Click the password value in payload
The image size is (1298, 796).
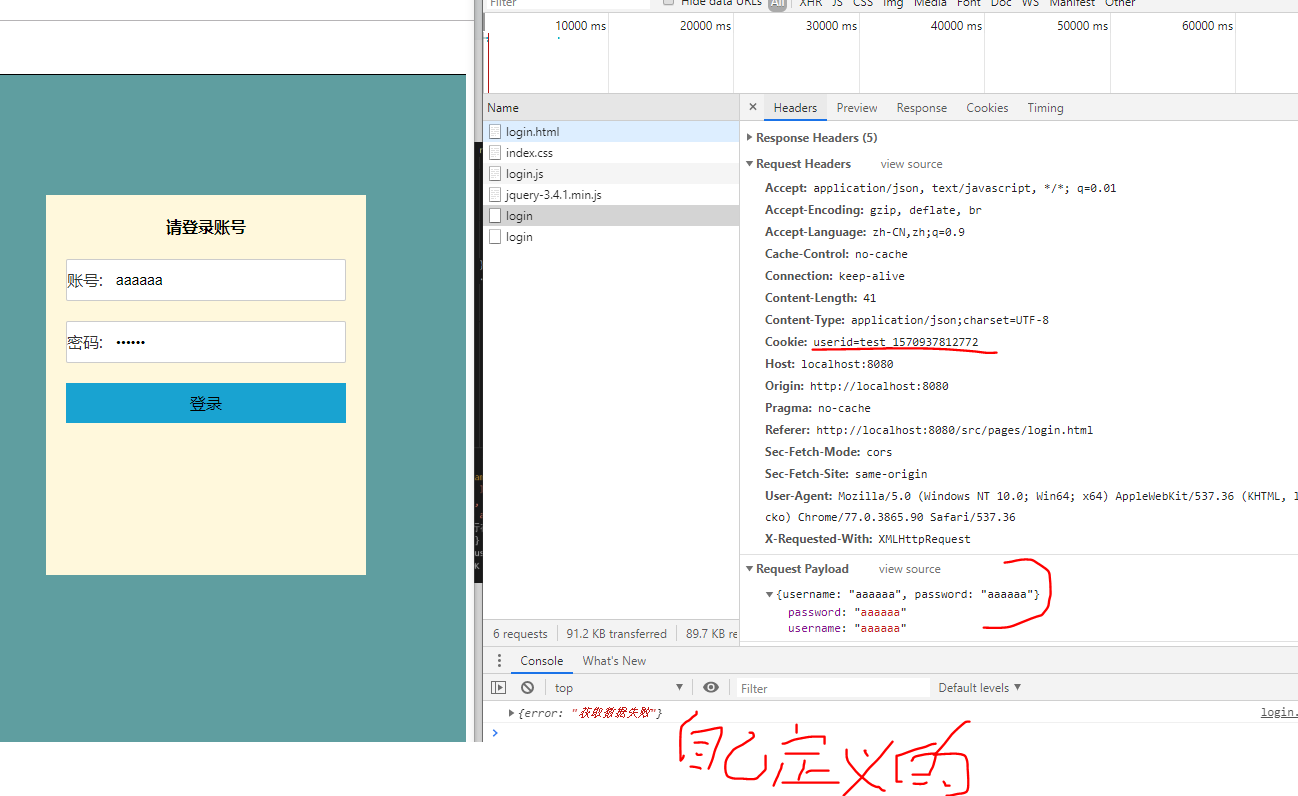[880, 612]
